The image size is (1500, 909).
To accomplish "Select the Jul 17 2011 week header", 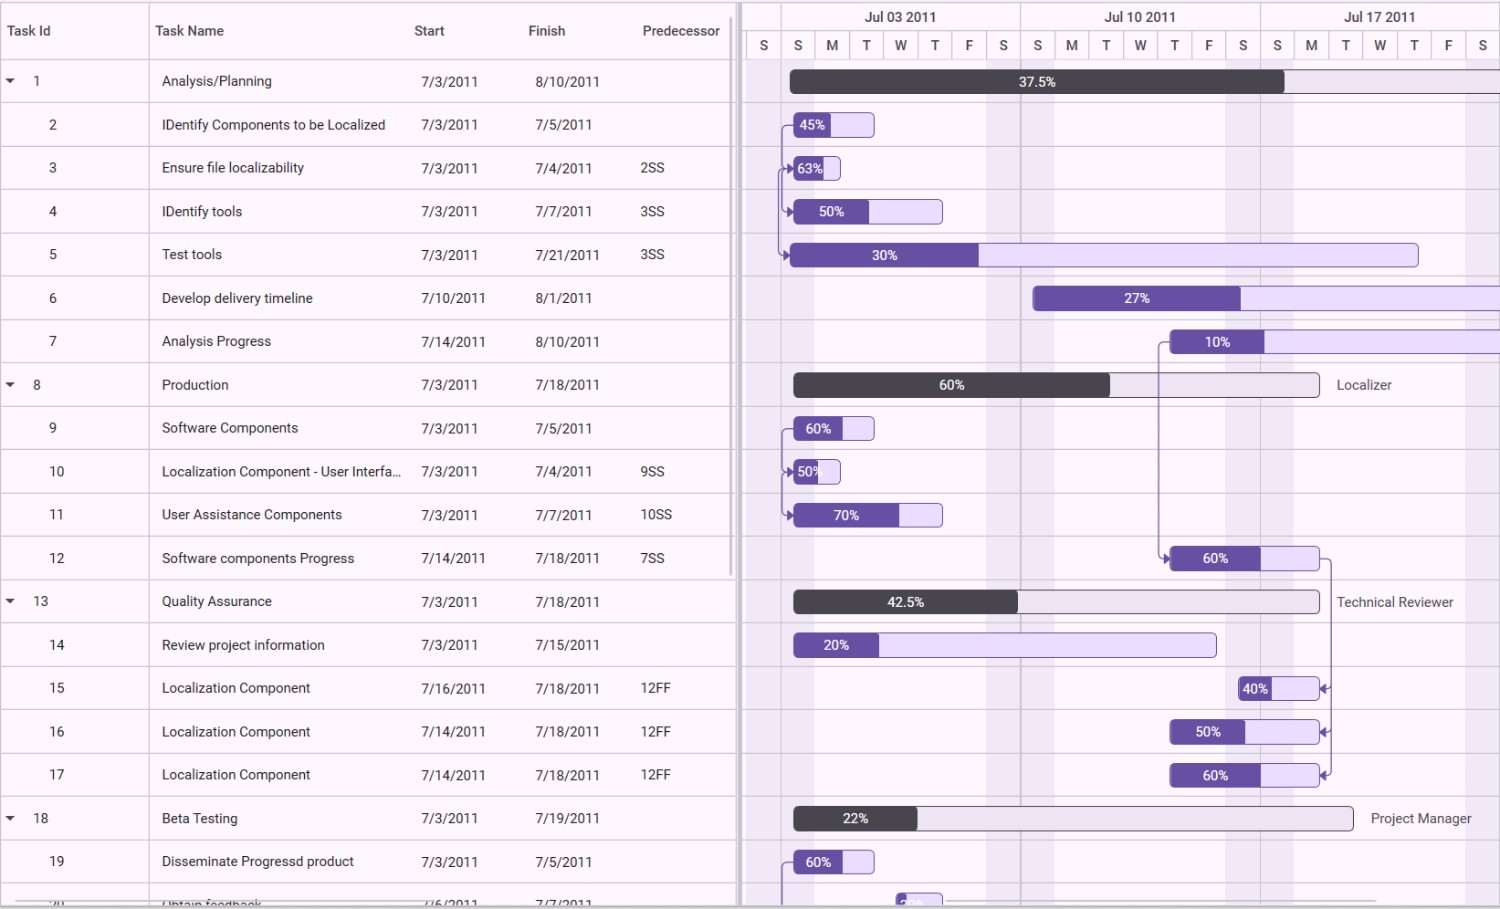I will [1380, 17].
